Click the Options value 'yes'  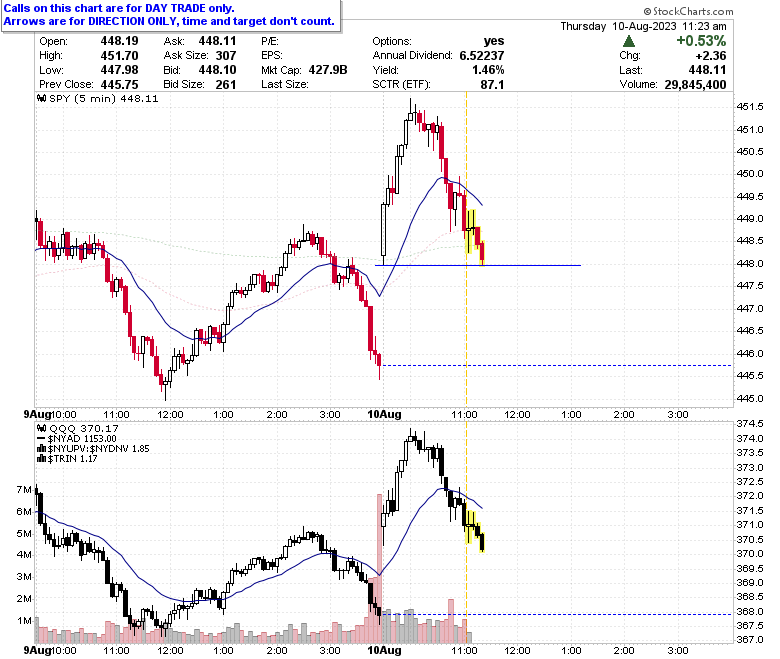click(x=493, y=41)
